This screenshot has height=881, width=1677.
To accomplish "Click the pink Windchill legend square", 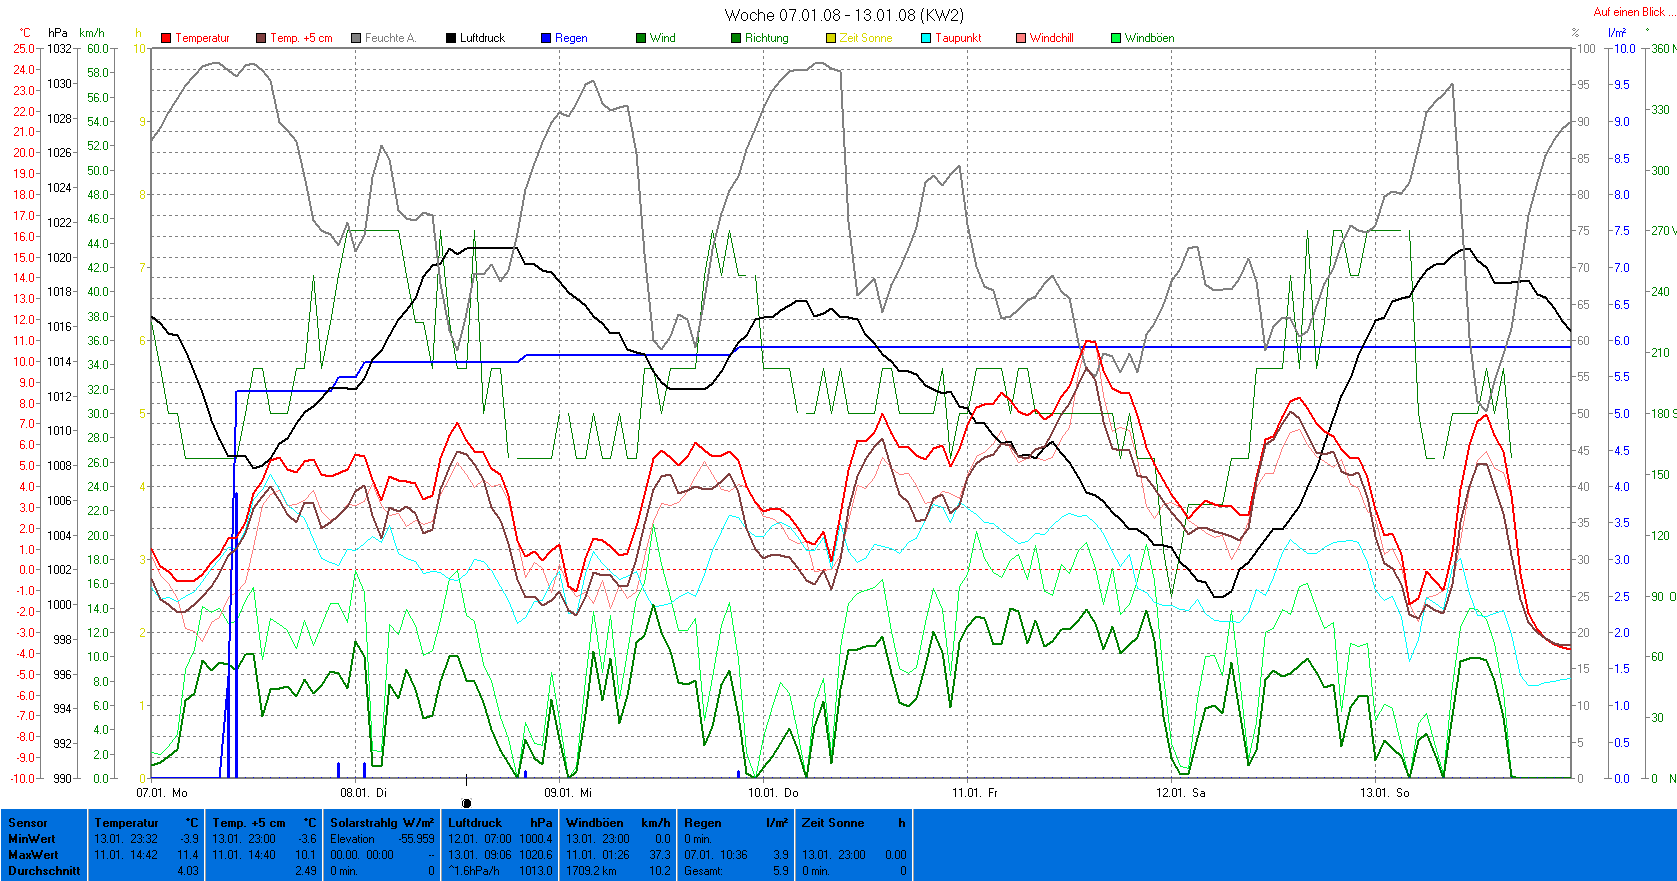I will tap(1021, 38).
